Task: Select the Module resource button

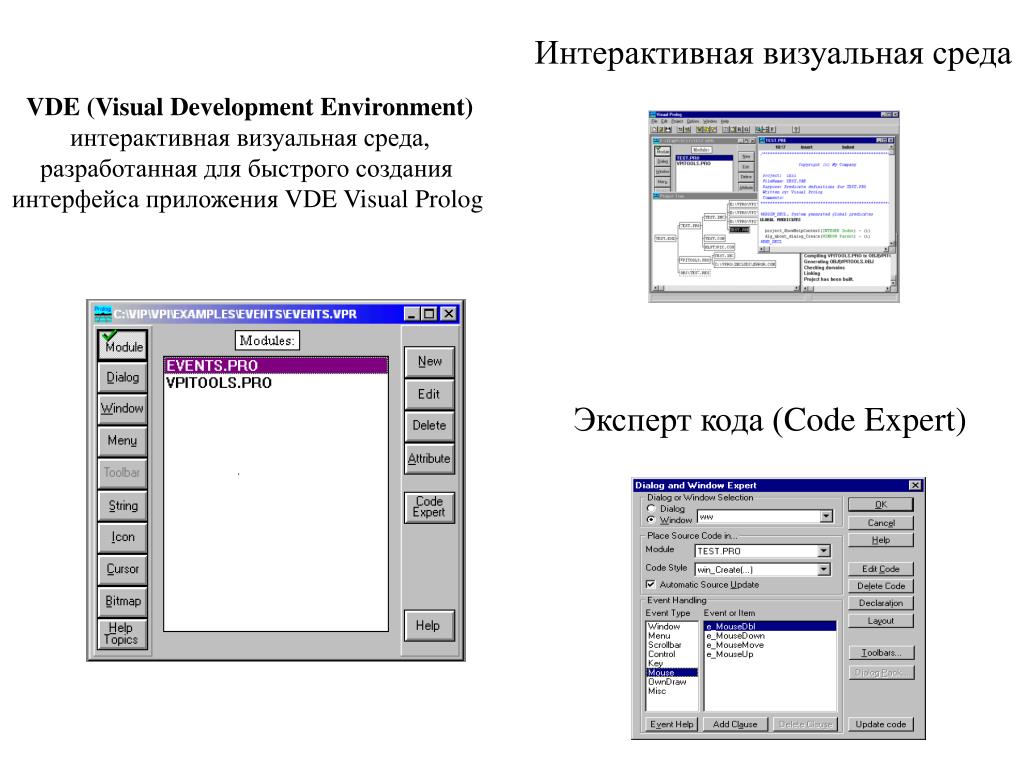Action: tap(123, 345)
